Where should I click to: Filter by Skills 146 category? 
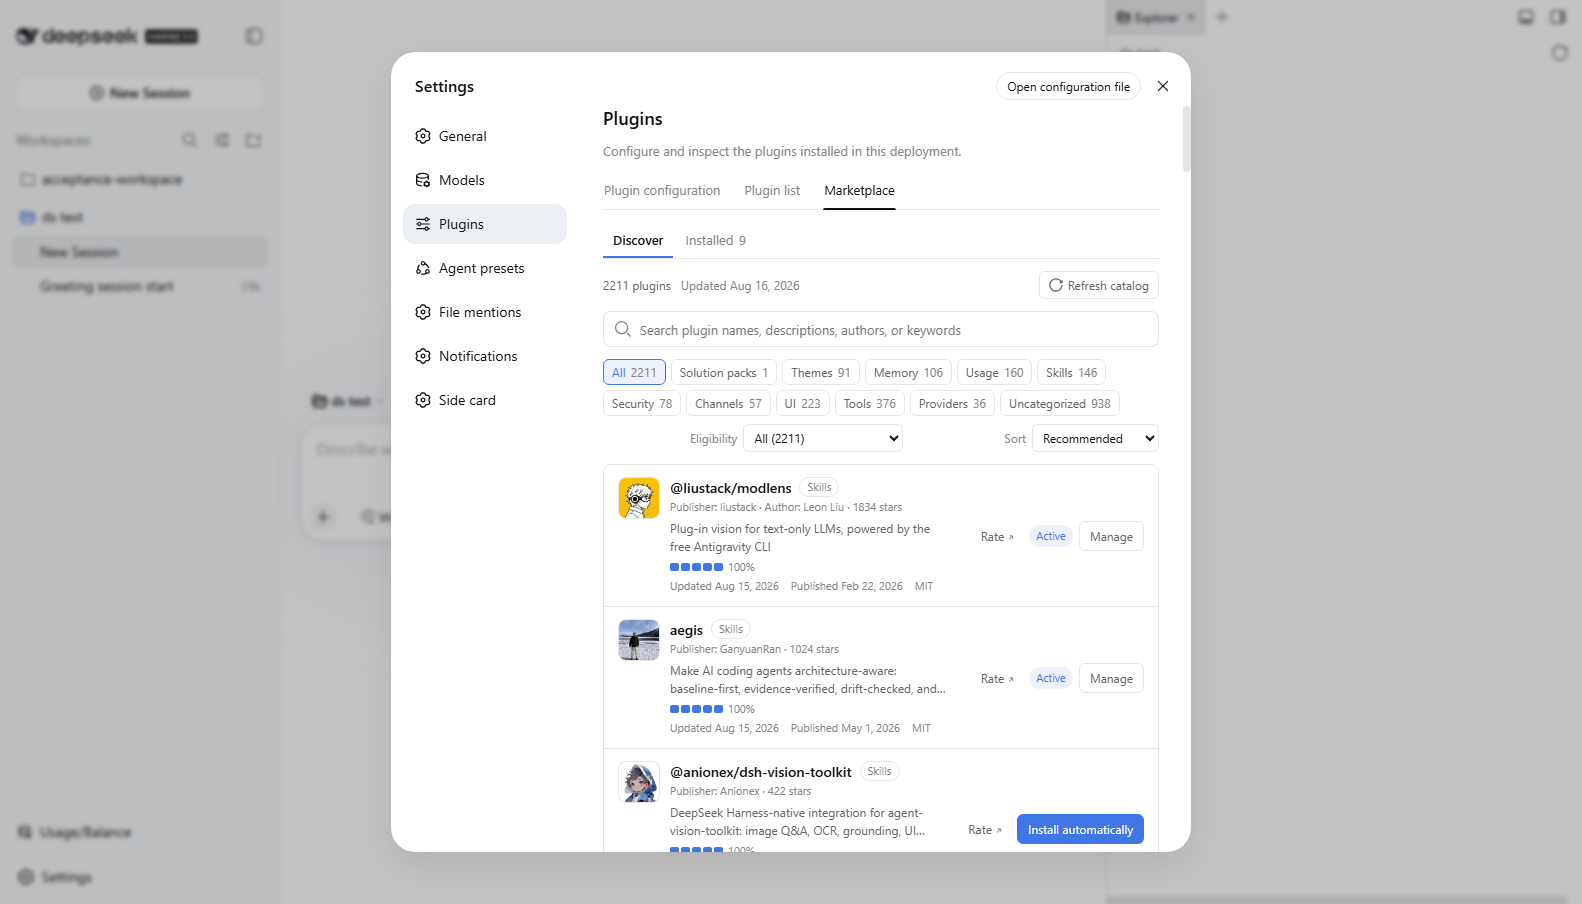(1071, 372)
